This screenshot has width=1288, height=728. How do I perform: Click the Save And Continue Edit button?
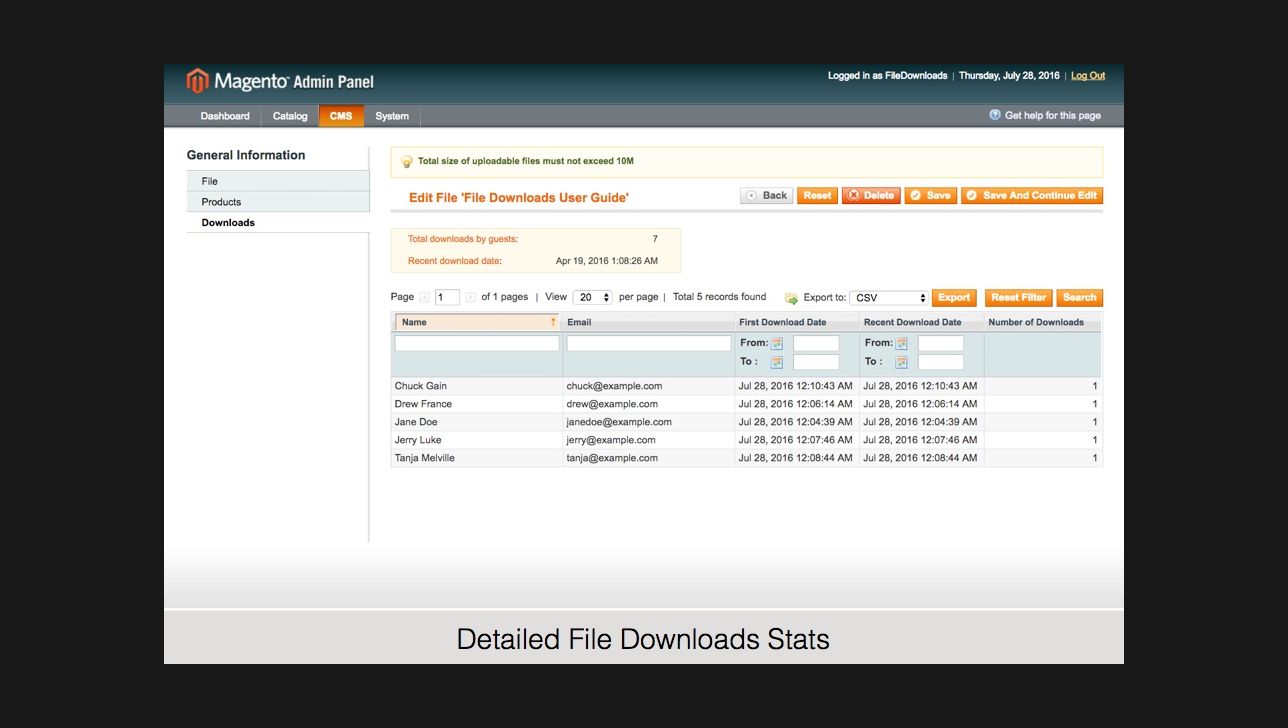(x=1032, y=196)
